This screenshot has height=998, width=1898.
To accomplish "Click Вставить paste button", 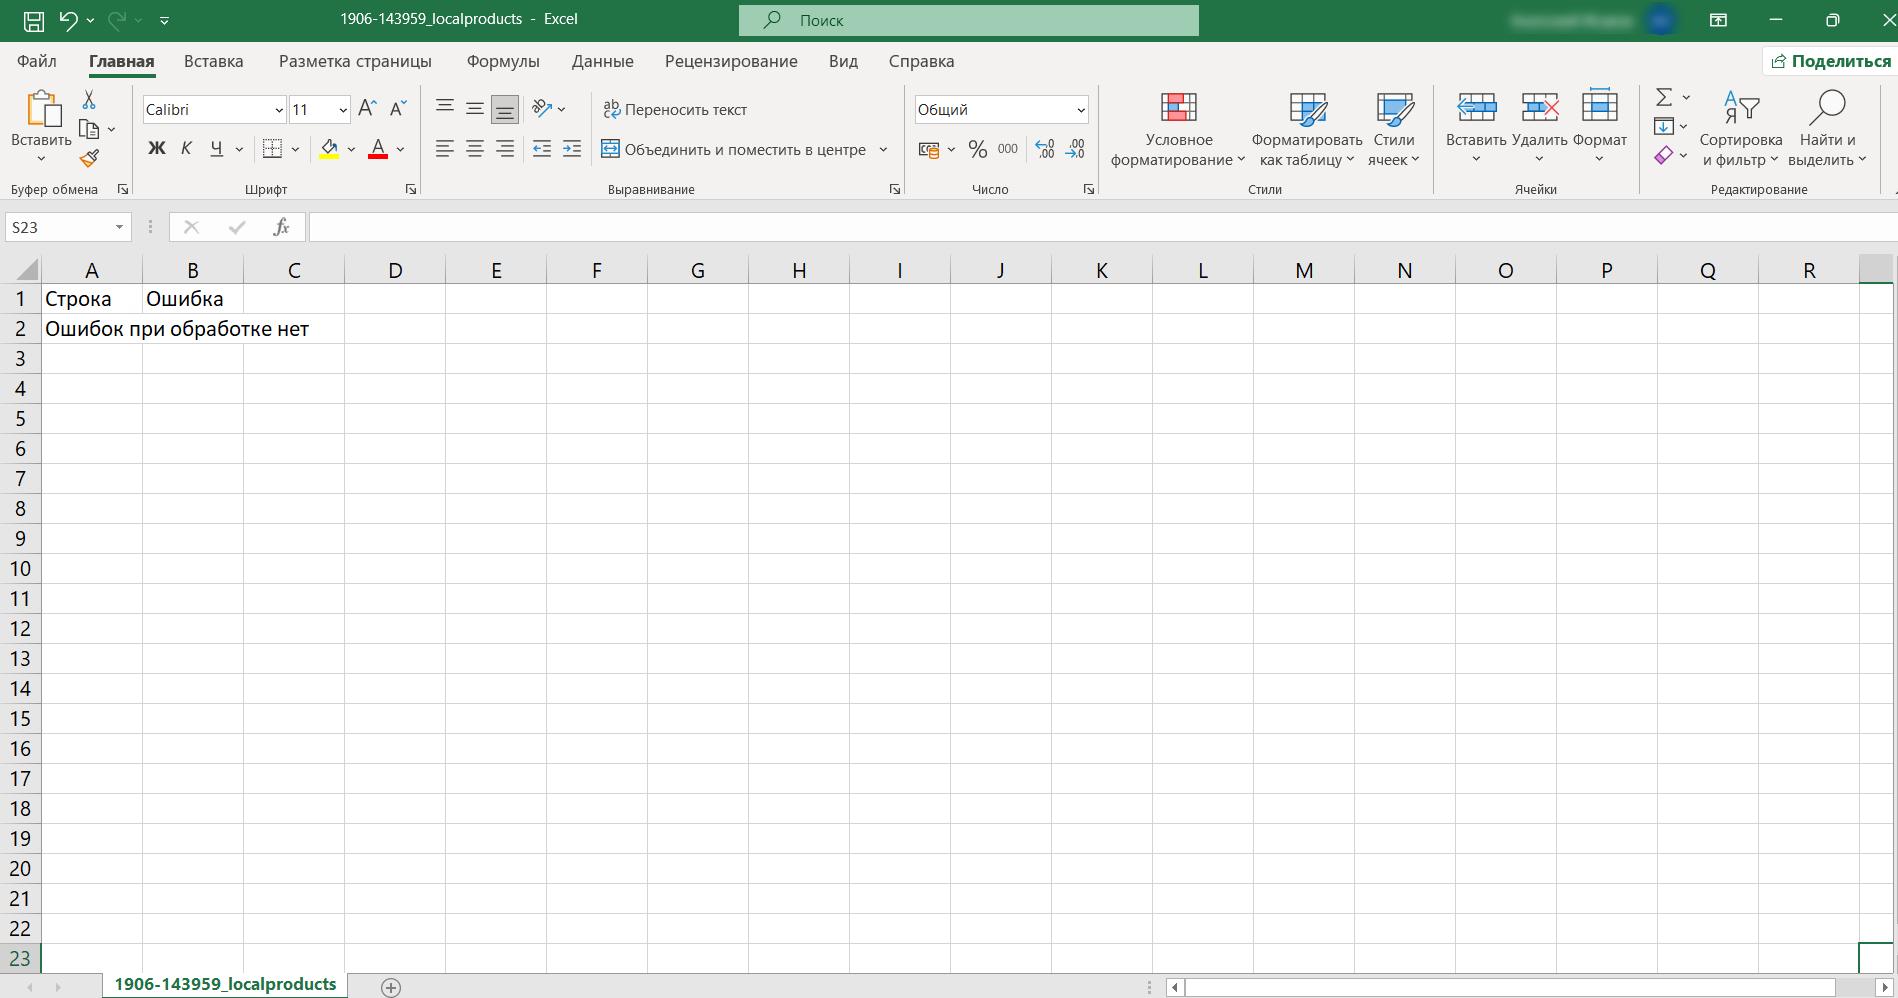I will point(41,127).
